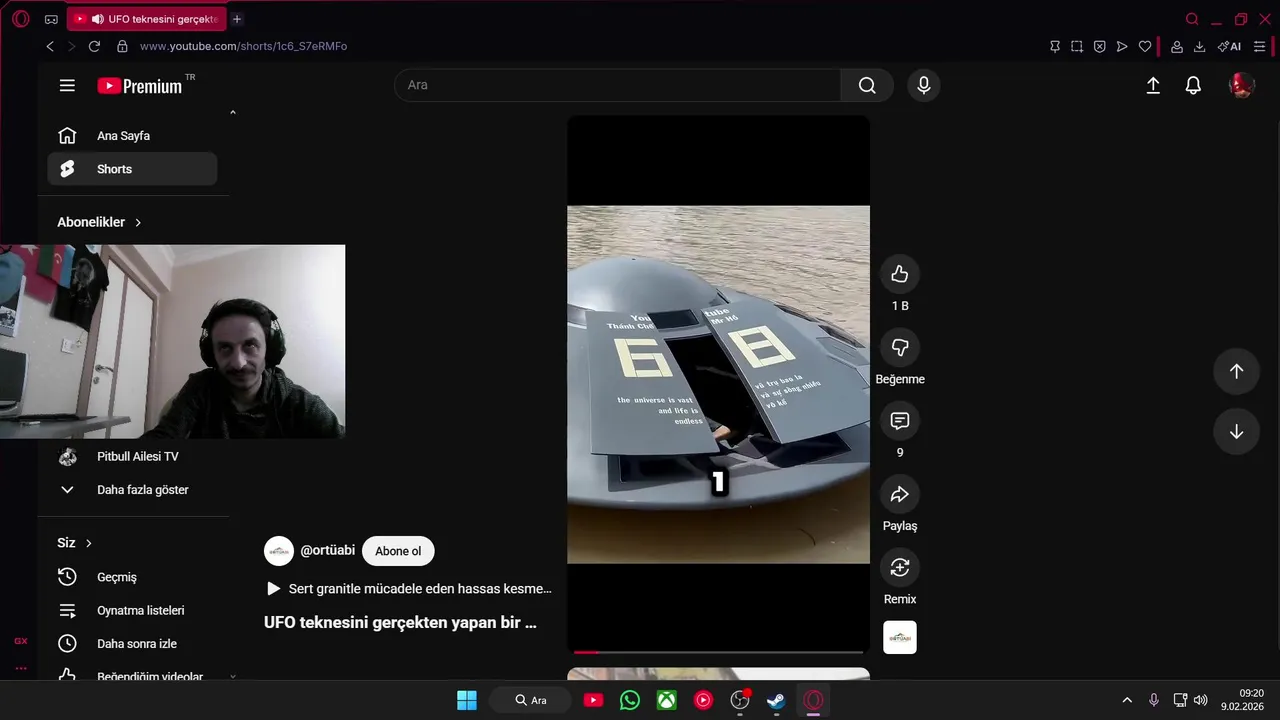The image size is (1280, 720).
Task: Open the ad blocker shield icon
Action: coord(1099,46)
